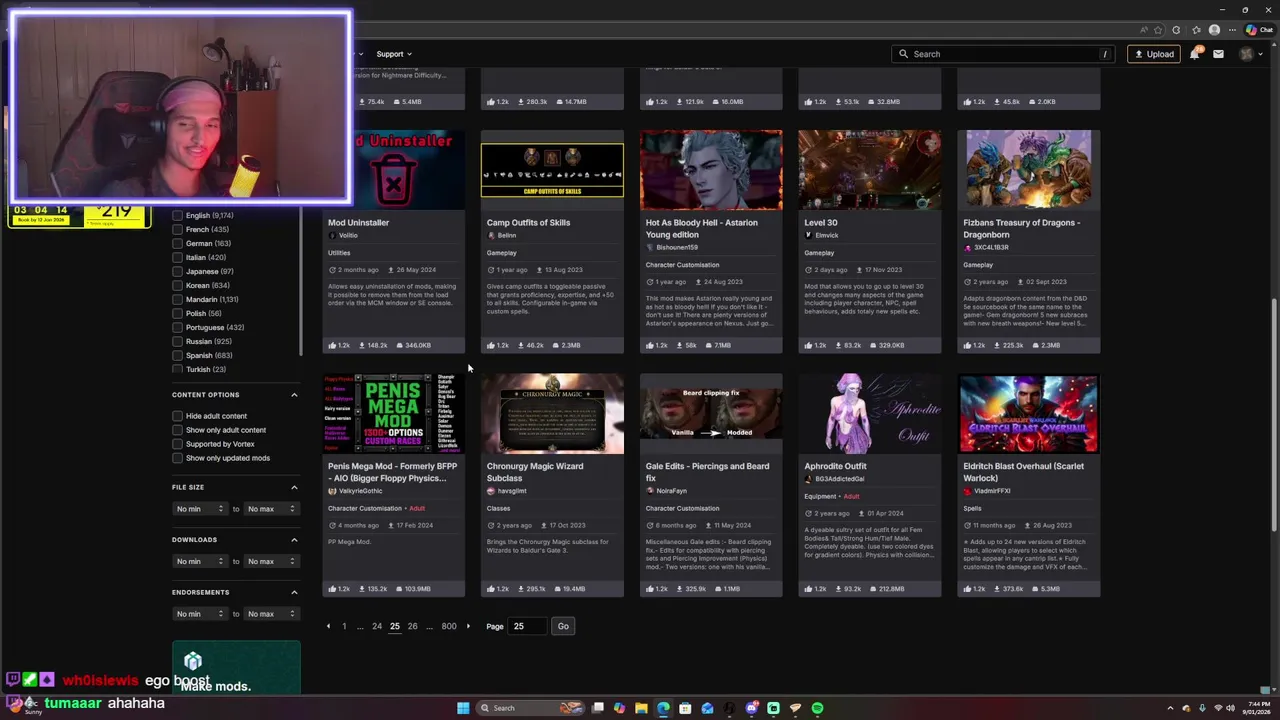Open Endorsements No min dropdown

click(x=200, y=614)
